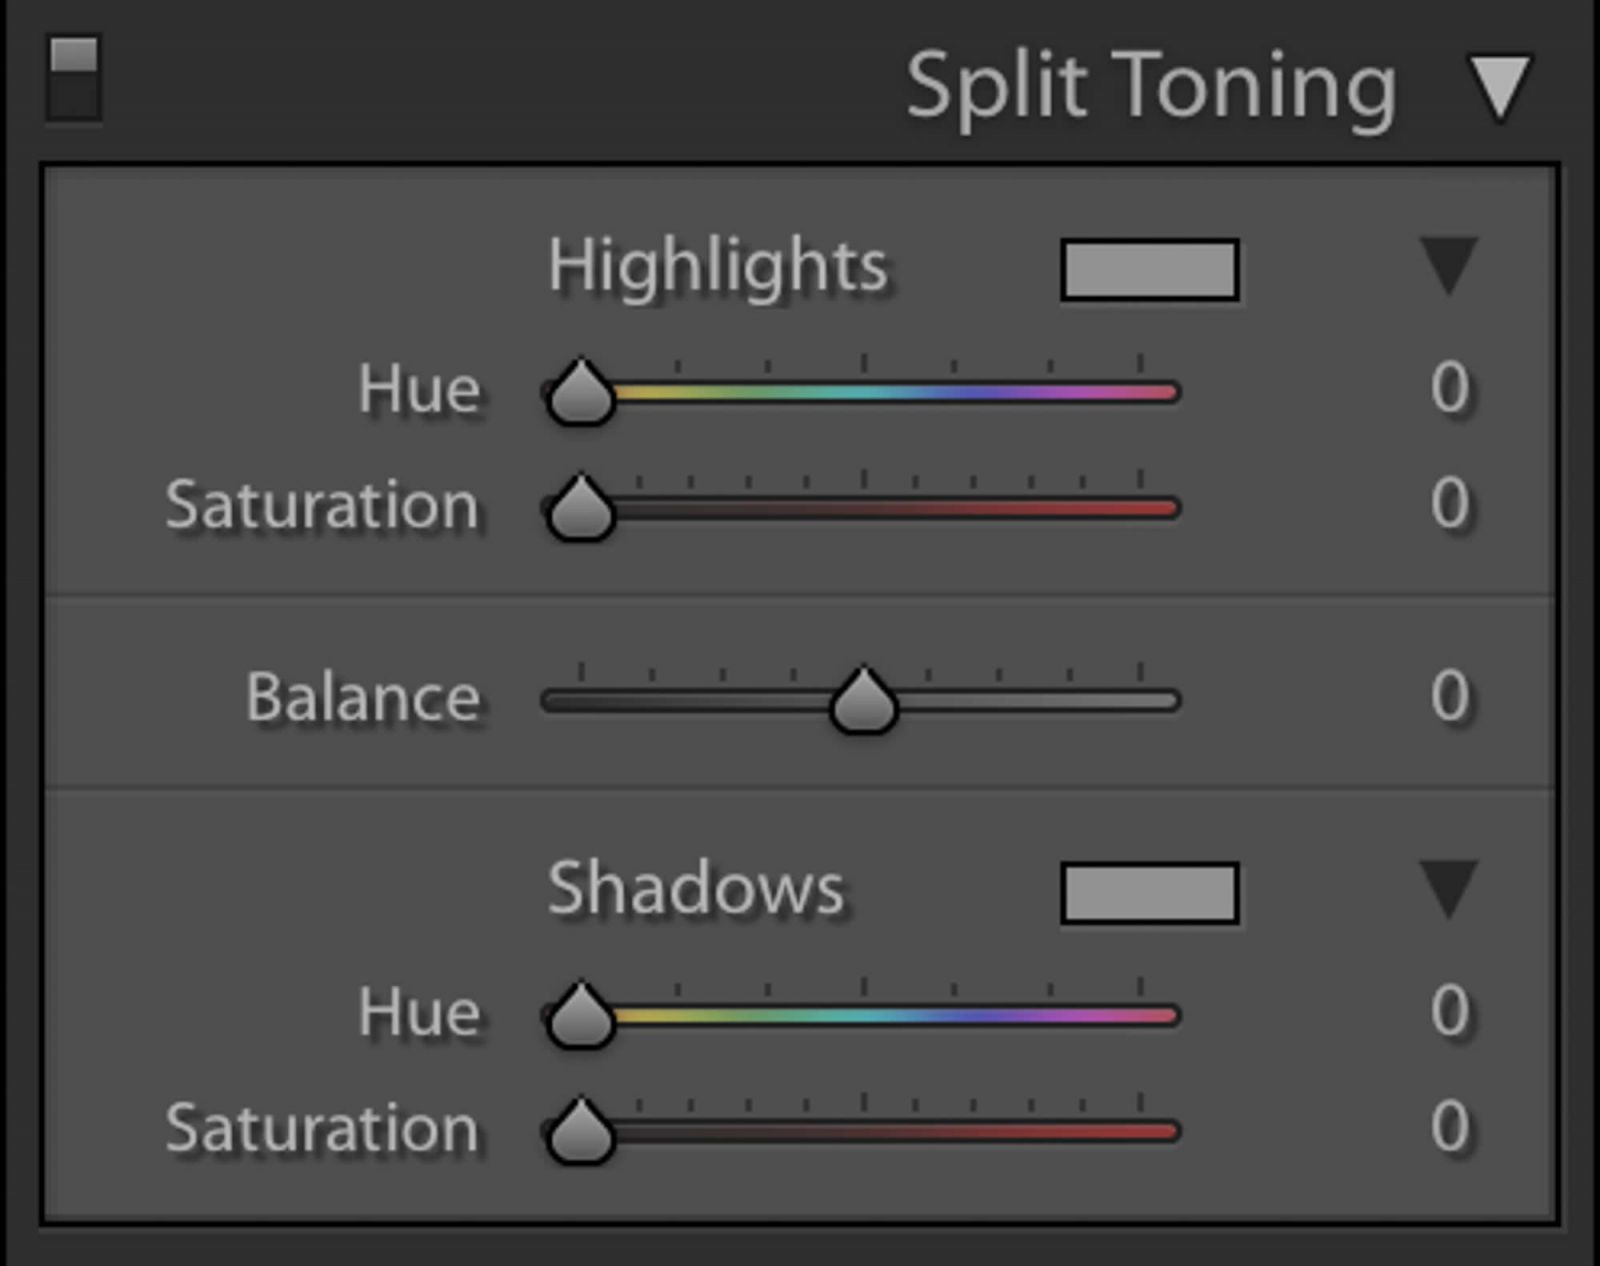The height and width of the screenshot is (1266, 1600).
Task: Click the Shadows Hue slider handle
Action: click(x=580, y=1016)
